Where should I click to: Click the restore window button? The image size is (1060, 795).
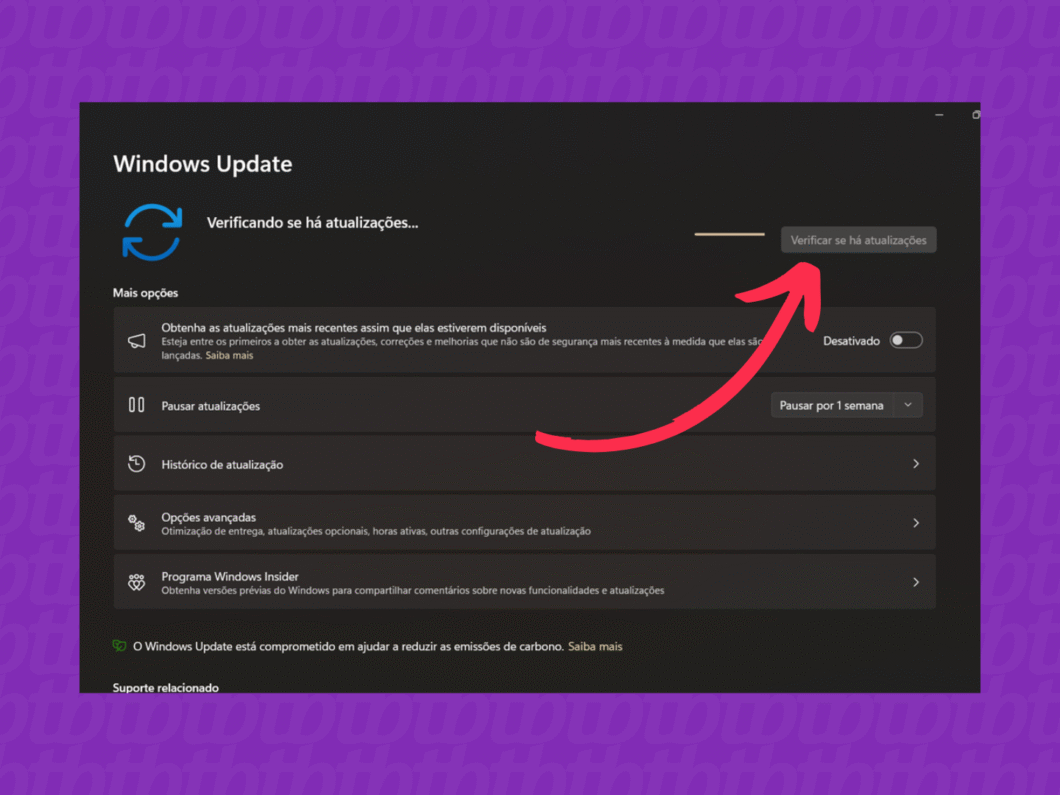point(975,115)
